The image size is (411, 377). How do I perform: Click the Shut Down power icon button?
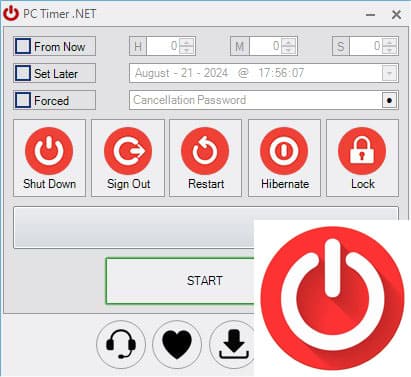click(x=49, y=158)
